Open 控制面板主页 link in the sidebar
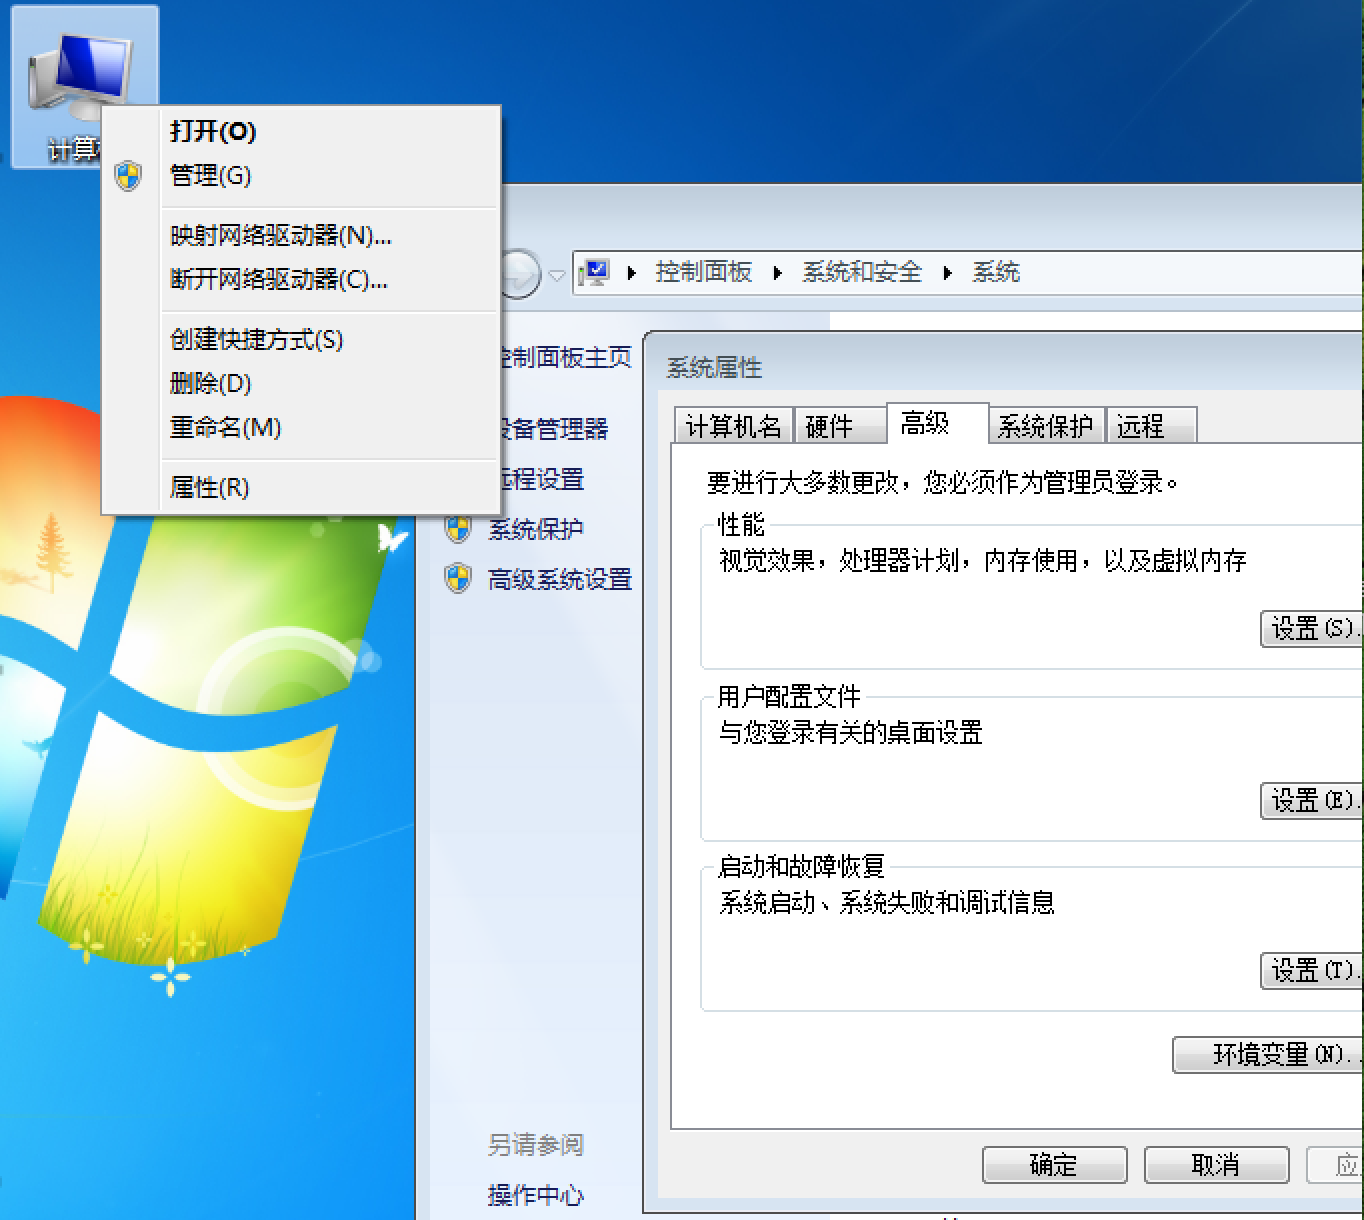1364x1220 pixels. point(566,357)
